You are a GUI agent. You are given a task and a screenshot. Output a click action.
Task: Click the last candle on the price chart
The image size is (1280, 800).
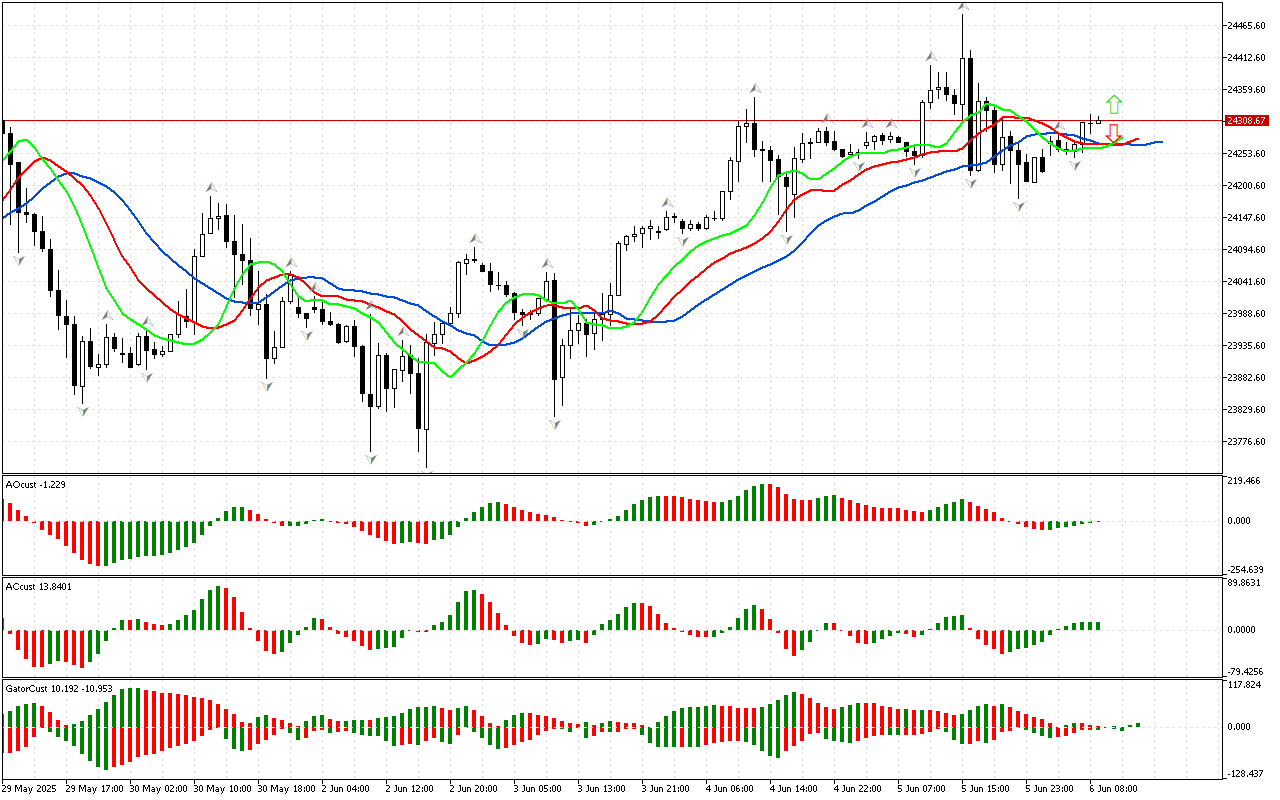[1098, 121]
